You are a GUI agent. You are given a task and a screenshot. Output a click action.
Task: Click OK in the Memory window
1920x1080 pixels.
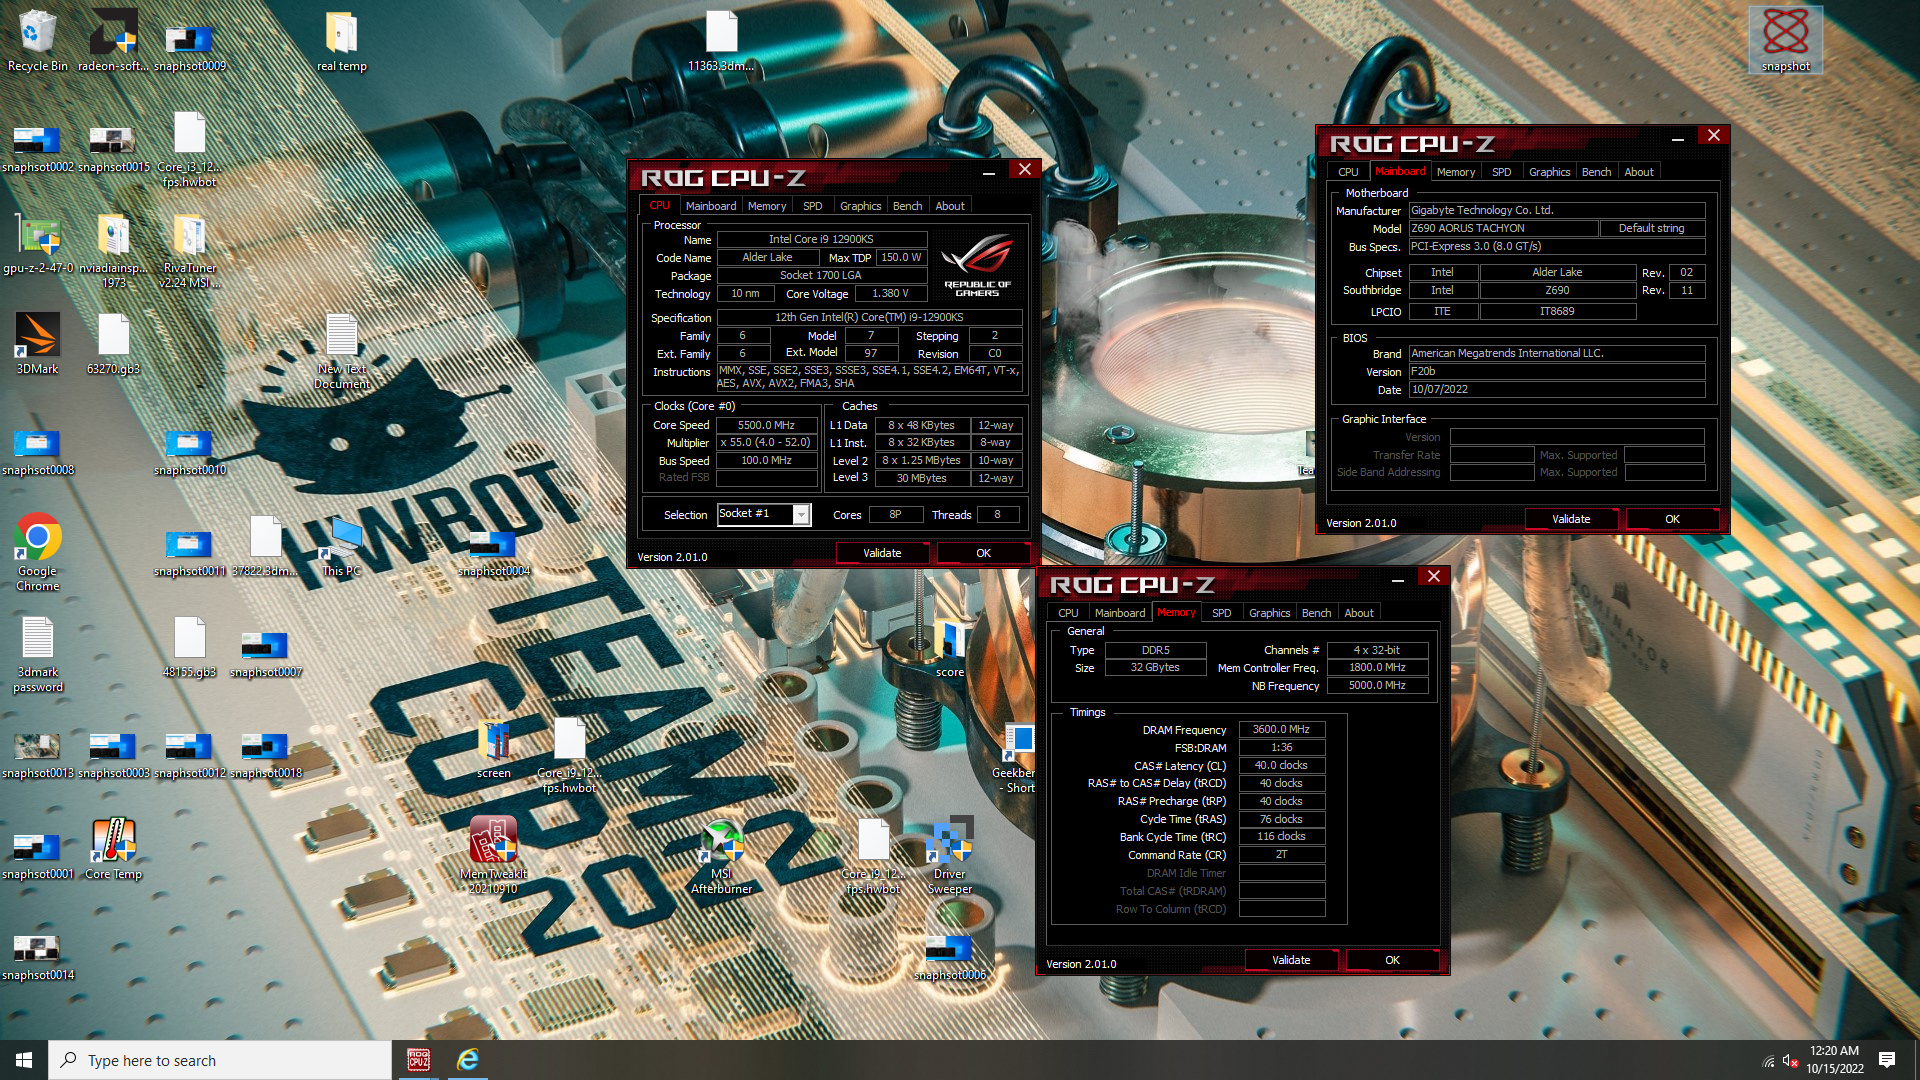click(1393, 960)
